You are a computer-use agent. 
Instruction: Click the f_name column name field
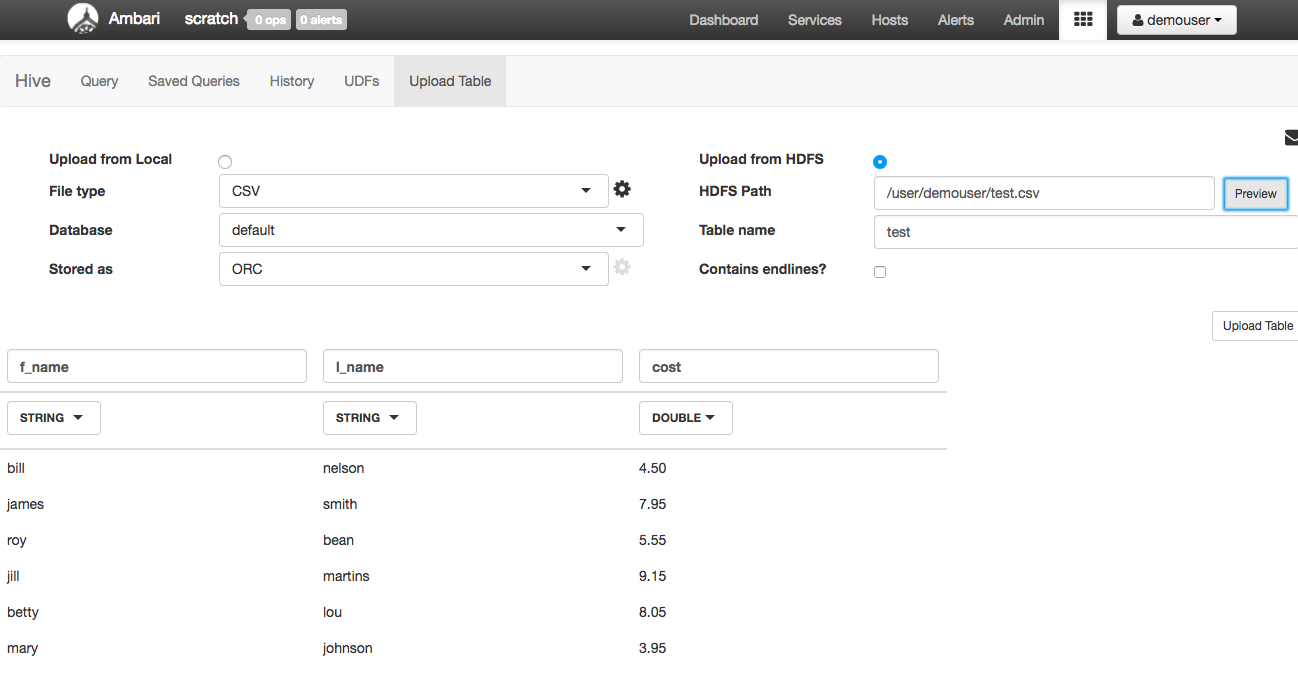157,366
